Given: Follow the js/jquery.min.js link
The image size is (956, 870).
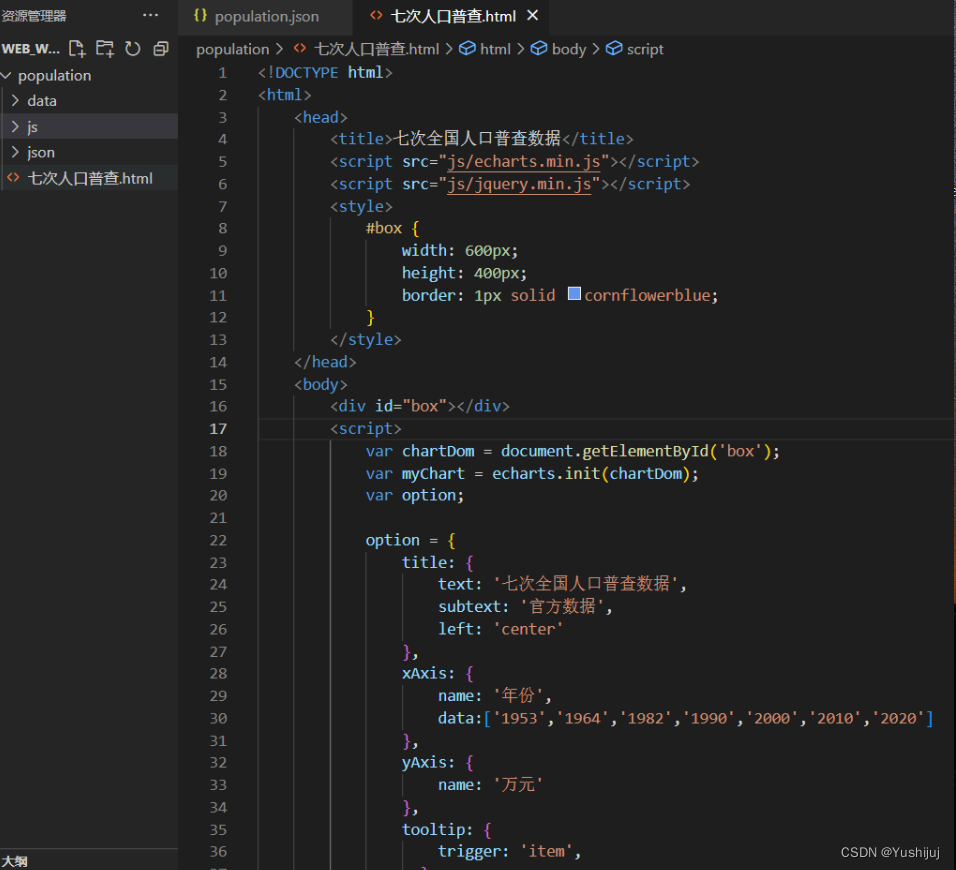Looking at the screenshot, I should [x=519, y=184].
